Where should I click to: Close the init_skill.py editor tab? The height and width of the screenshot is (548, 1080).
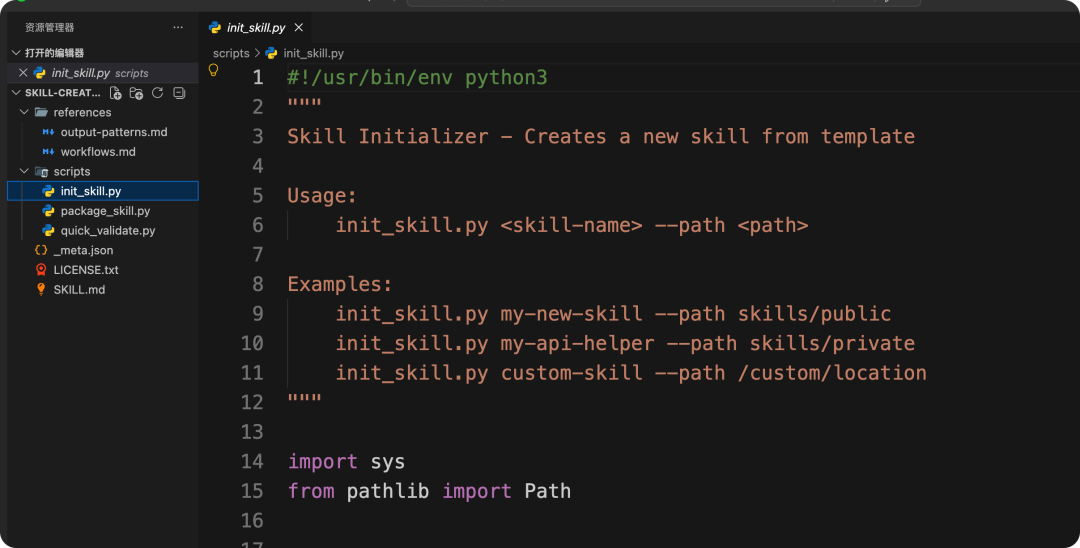pos(299,28)
